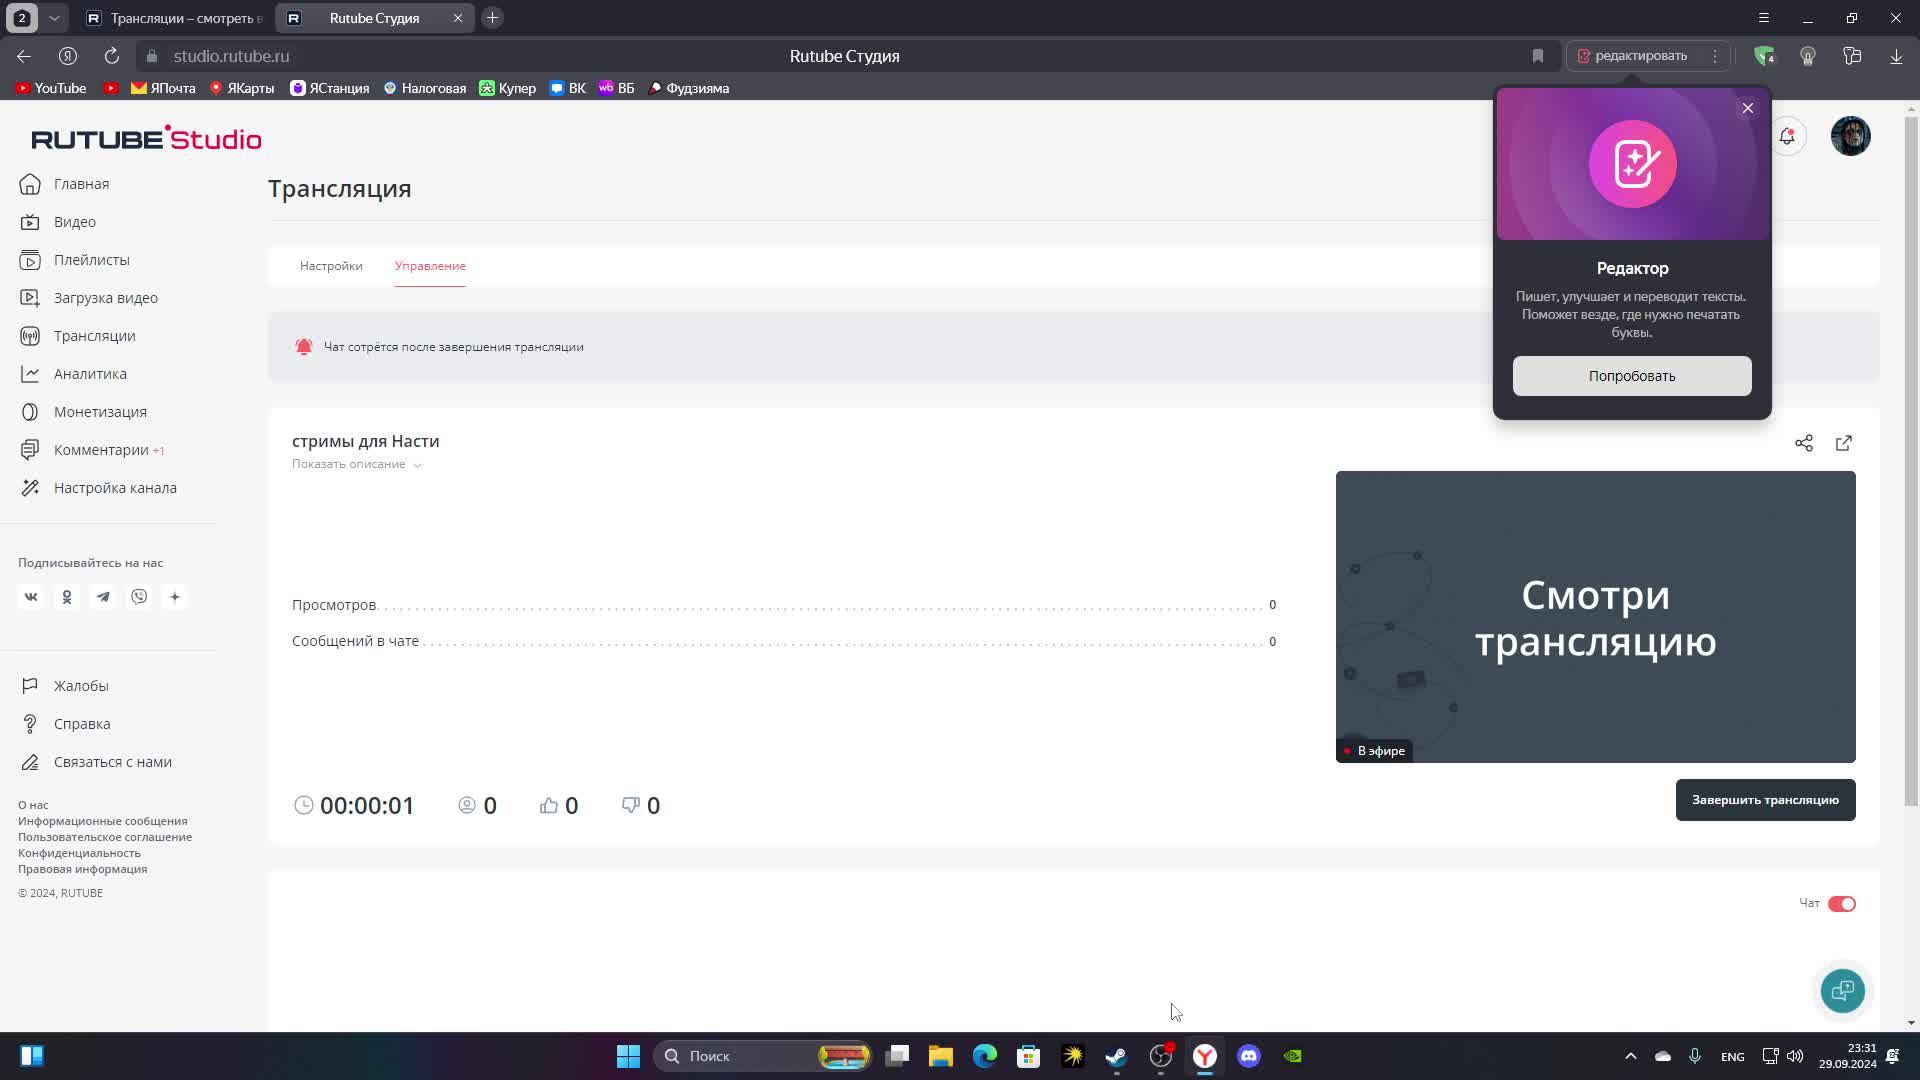Open Odnoklassniki social link icon
This screenshot has height=1080, width=1920.
click(x=67, y=597)
